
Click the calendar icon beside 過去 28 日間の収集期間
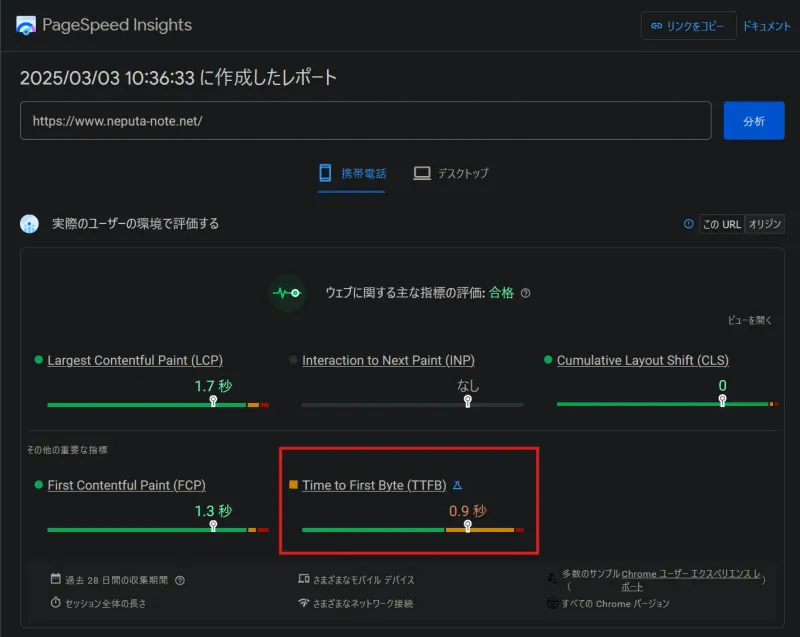pos(56,579)
